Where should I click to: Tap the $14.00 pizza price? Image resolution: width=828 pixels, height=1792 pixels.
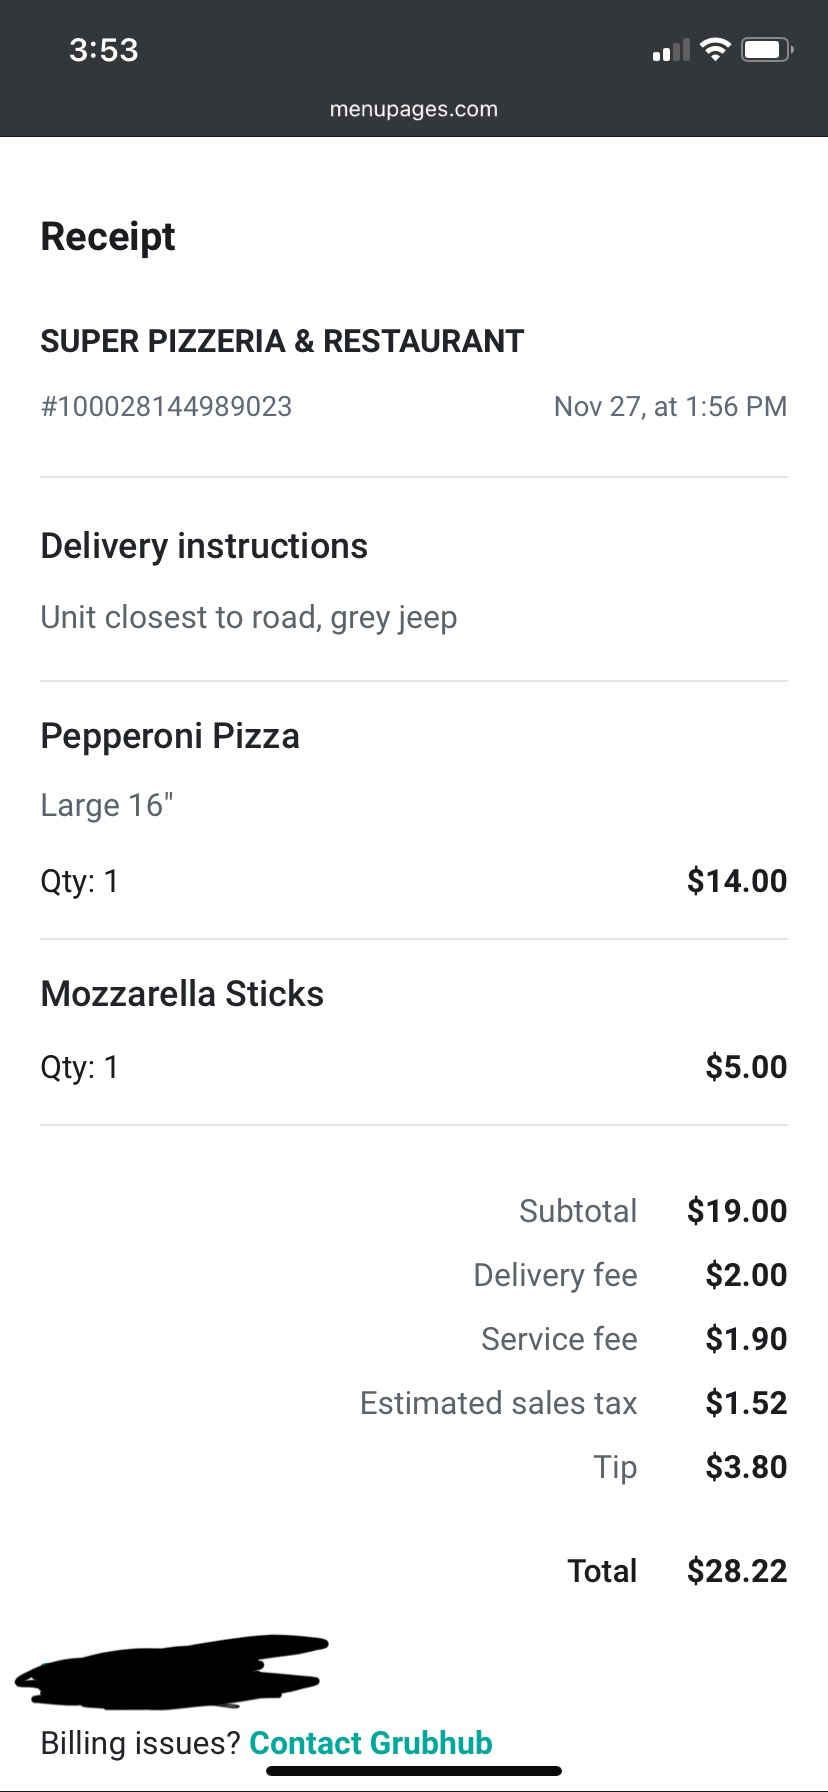tap(737, 881)
